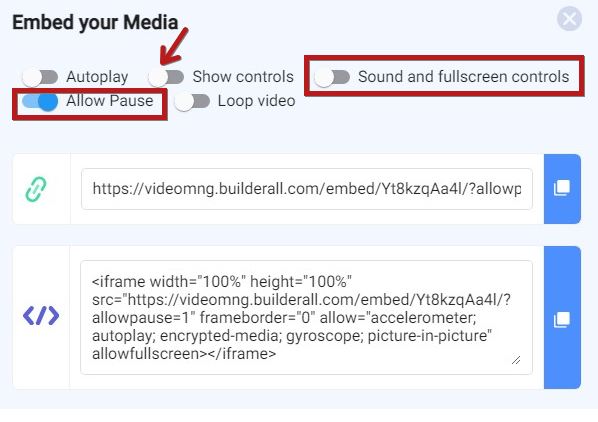This screenshot has height=422, width=598.
Task: Copy the iframe embed code
Action: (x=562, y=317)
